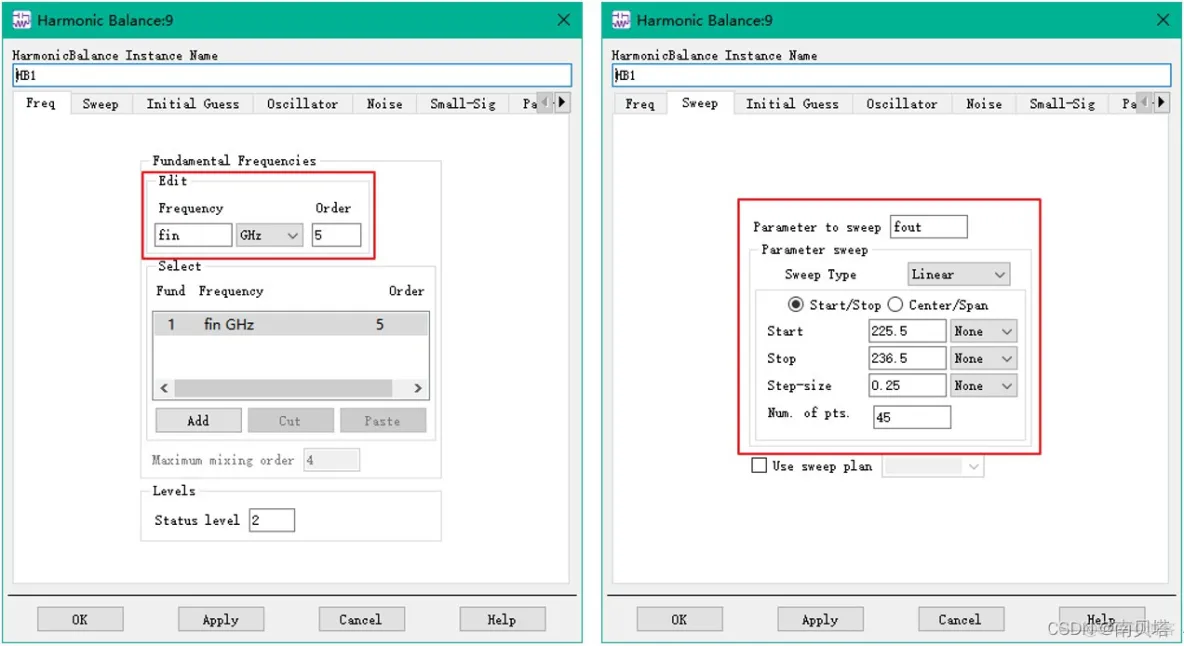This screenshot has height=646, width=1184.
Task: Open the sweep plan dropdown
Action: pyautogui.click(x=933, y=466)
